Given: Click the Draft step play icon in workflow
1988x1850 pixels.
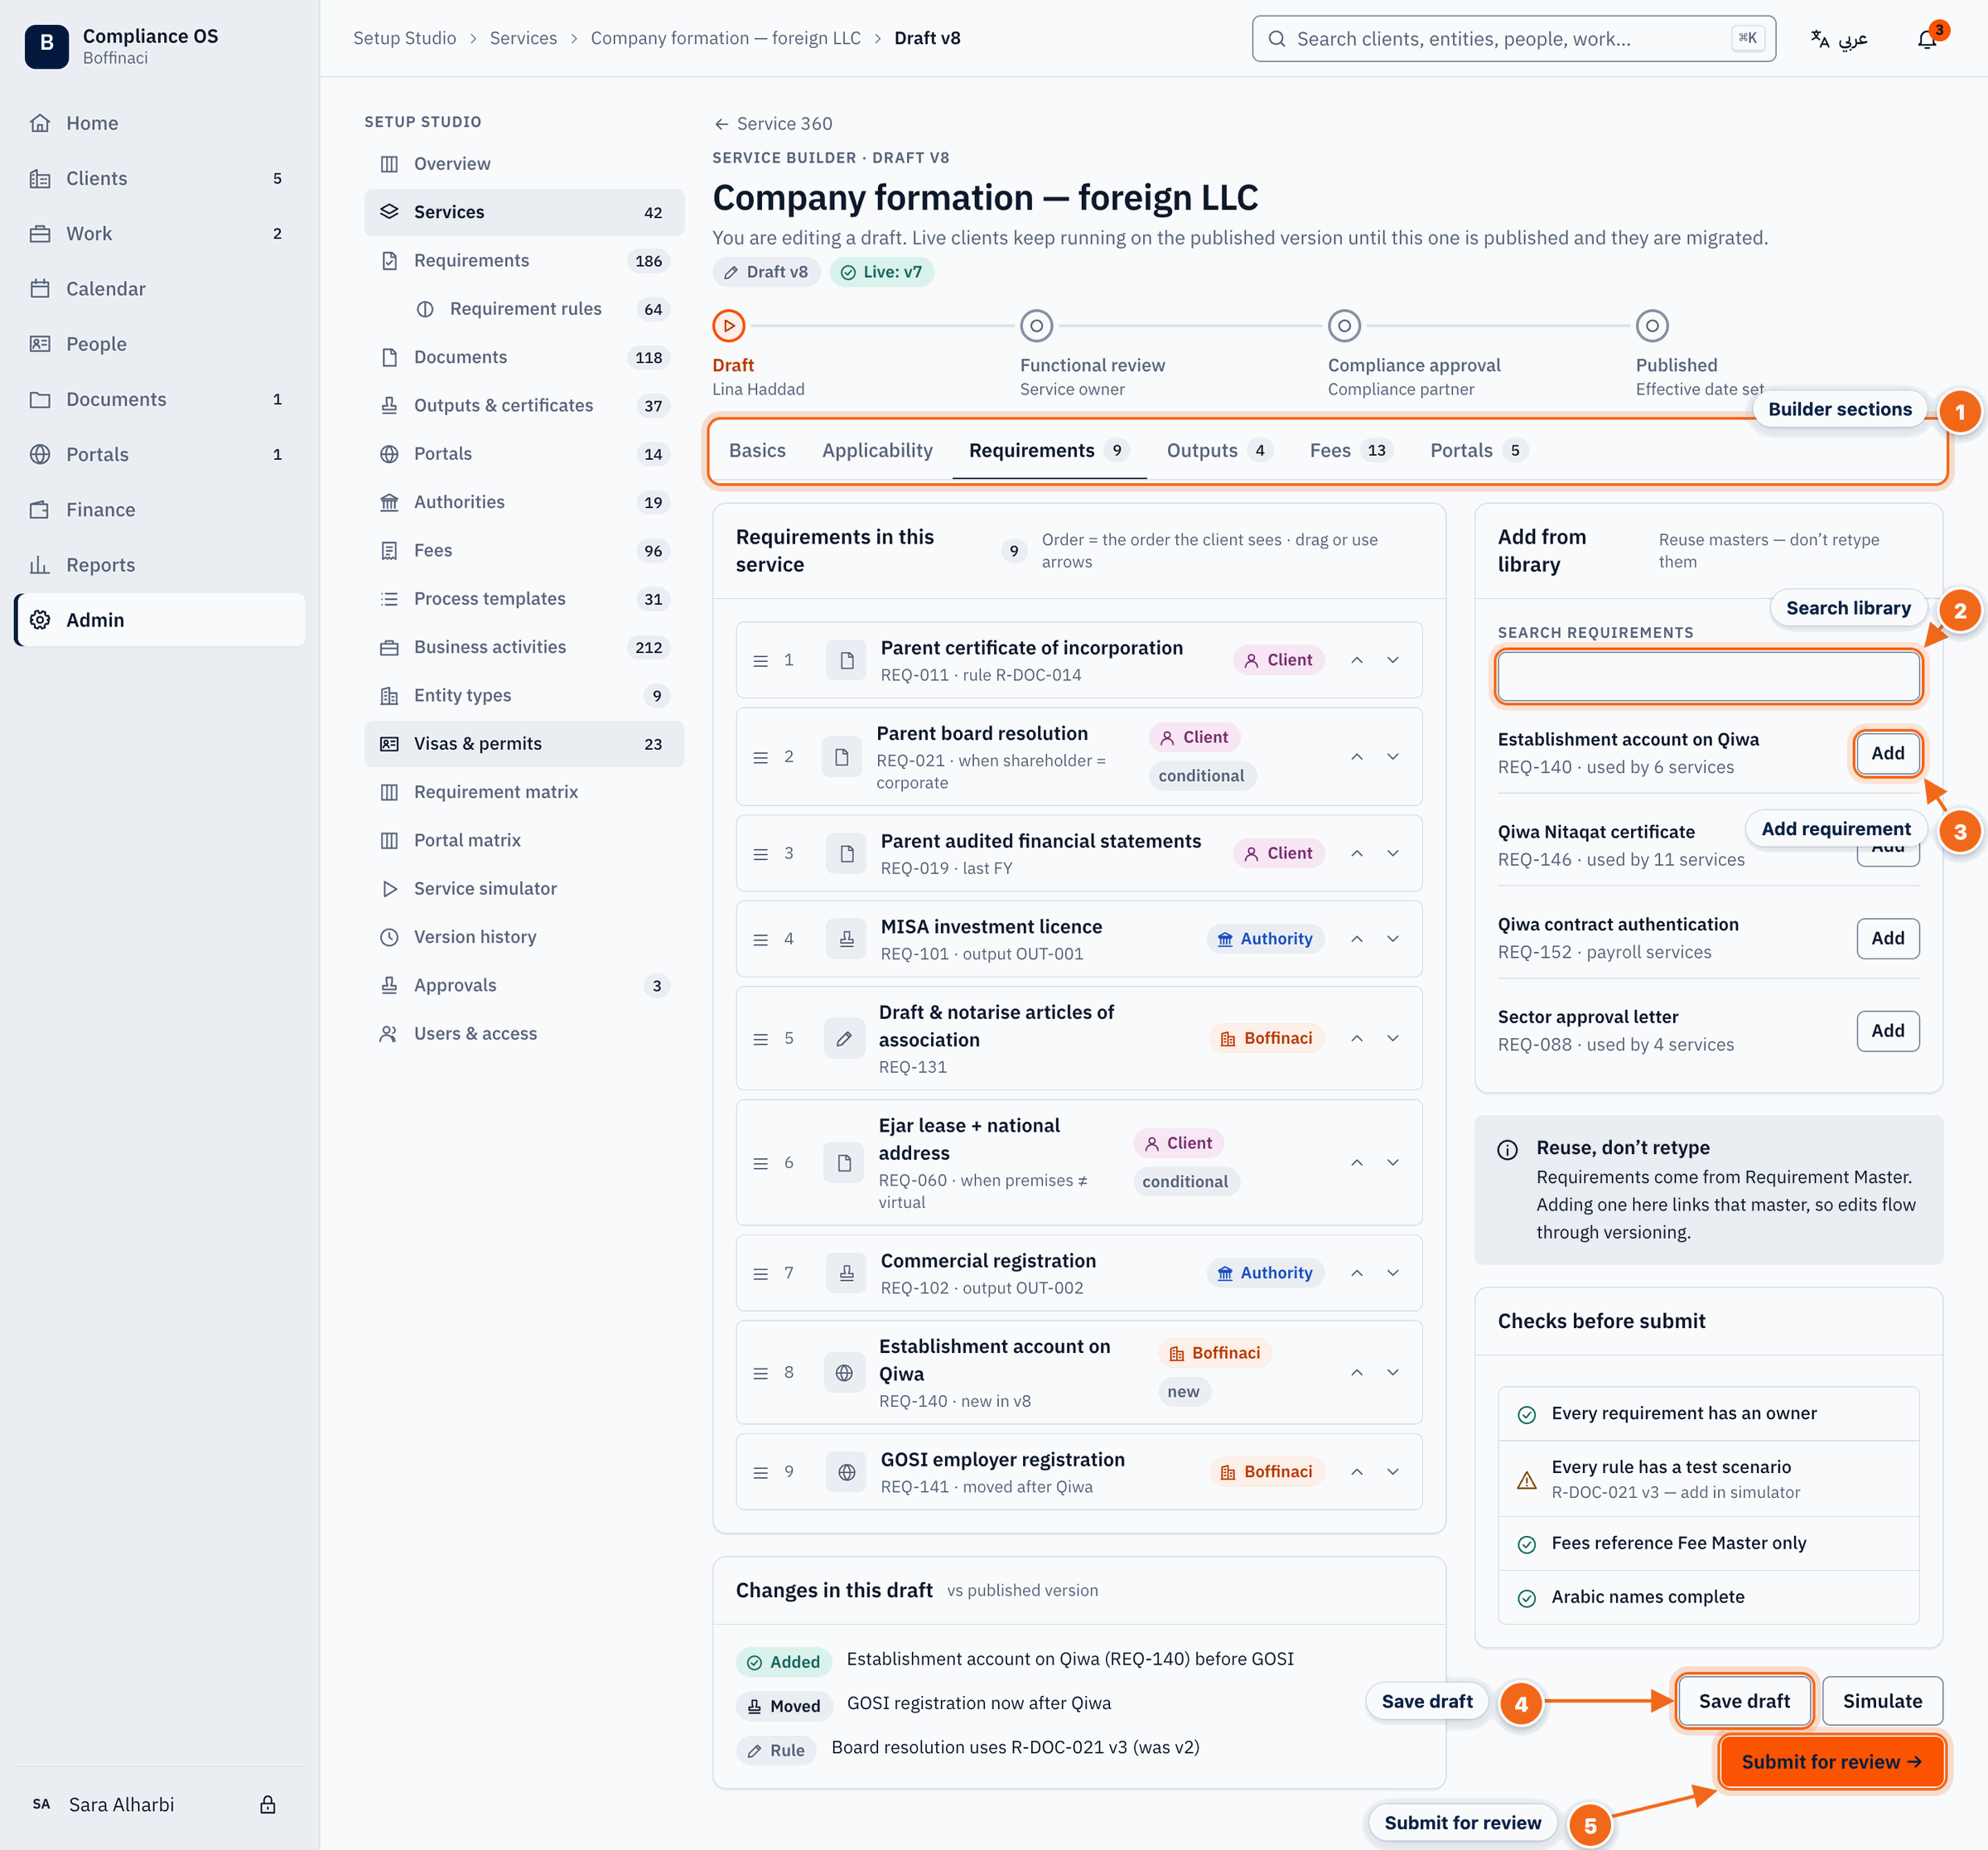Looking at the screenshot, I should 728,326.
